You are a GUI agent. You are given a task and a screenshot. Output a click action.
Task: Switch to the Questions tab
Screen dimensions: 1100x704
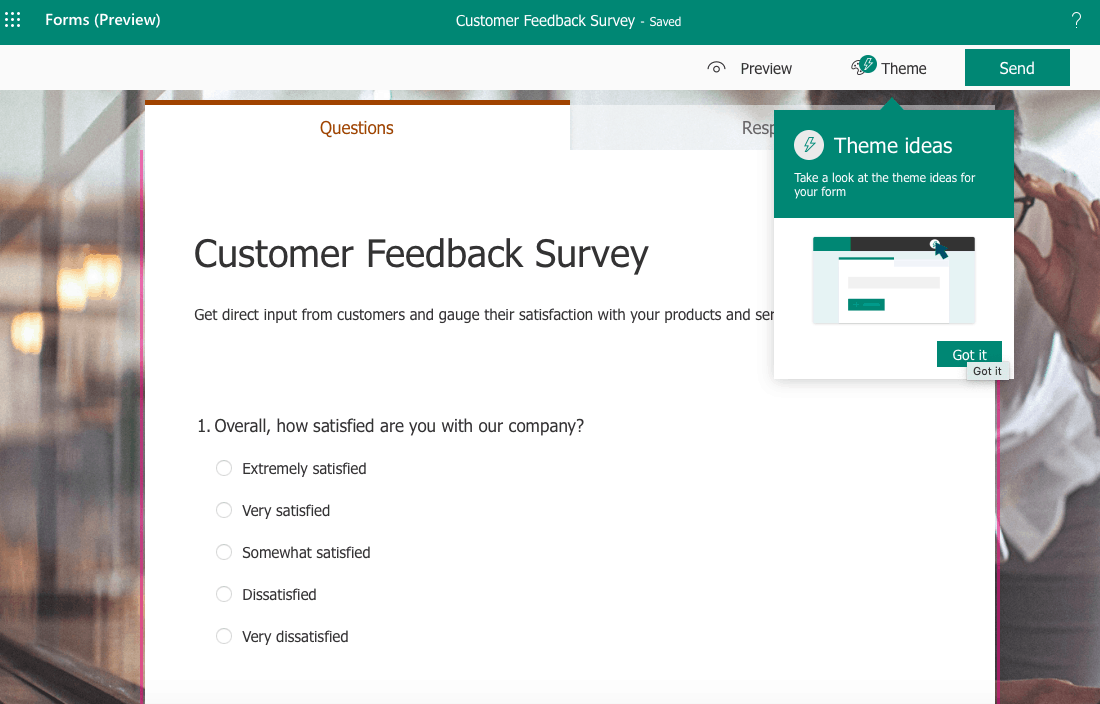pos(356,128)
